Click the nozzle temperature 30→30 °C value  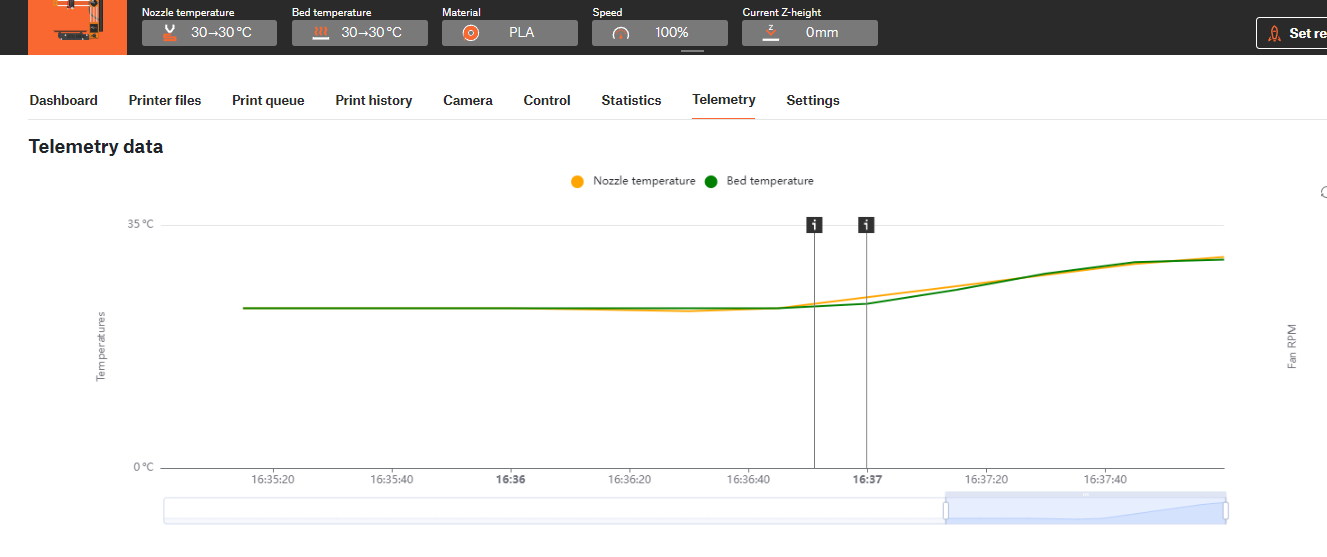point(221,32)
